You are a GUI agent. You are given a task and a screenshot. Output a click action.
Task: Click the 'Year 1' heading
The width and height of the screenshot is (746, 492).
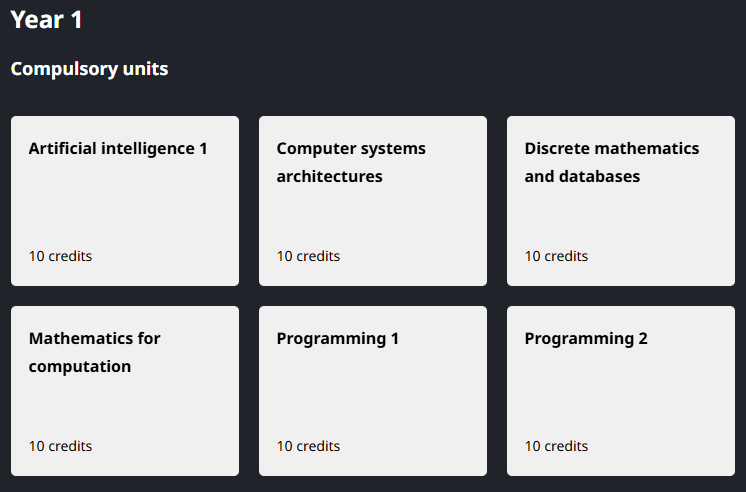(46, 19)
